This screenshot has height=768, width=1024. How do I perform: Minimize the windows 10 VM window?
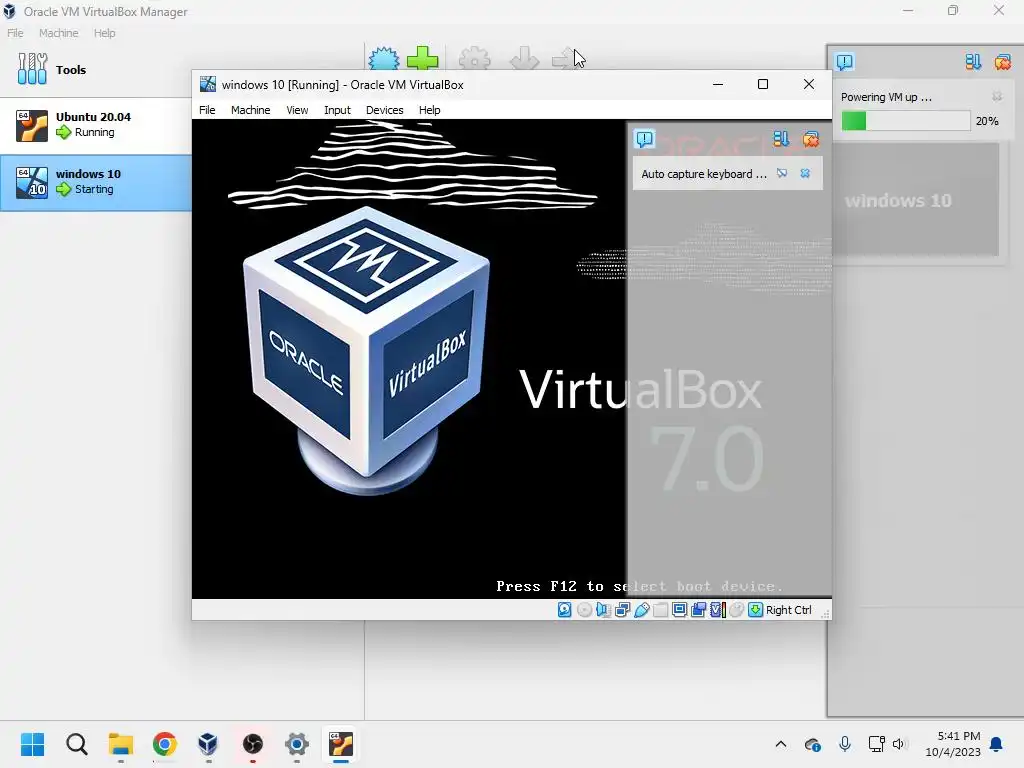coord(718,84)
